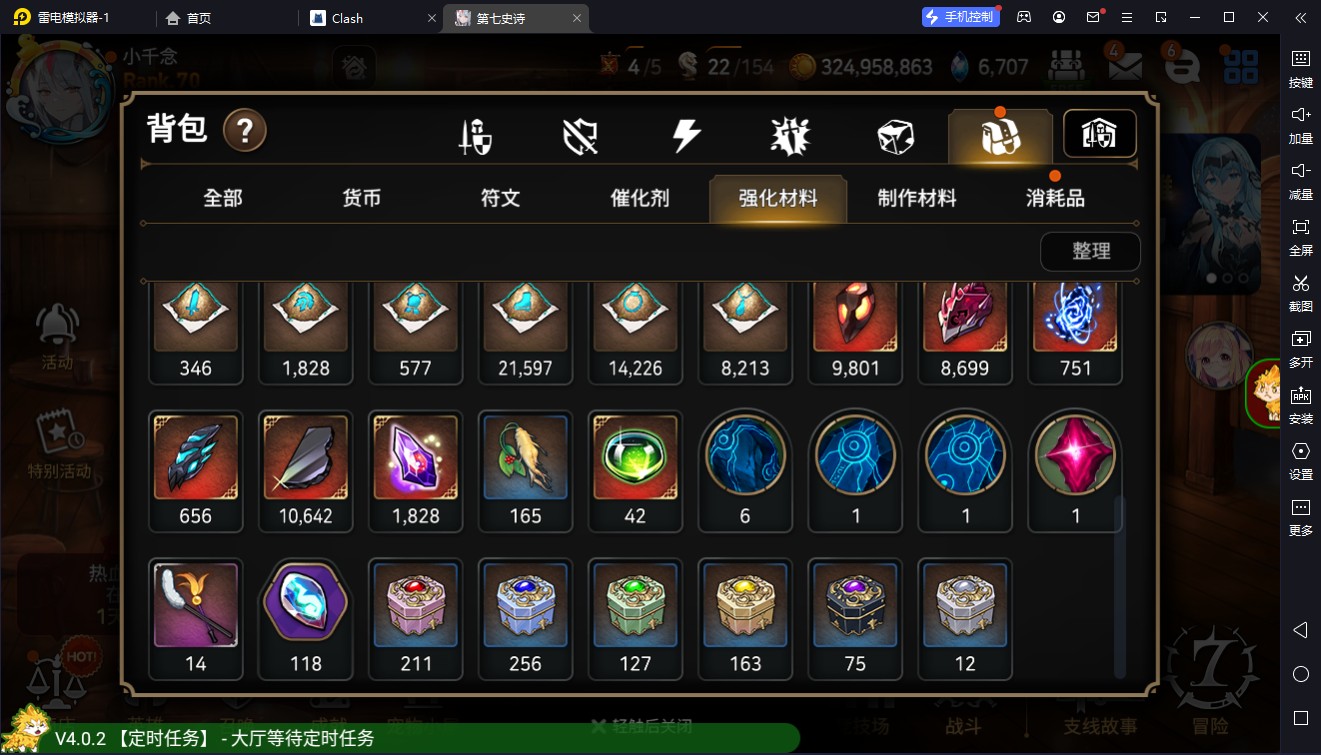The image size is (1321, 755).
Task: Select the red gem chest with 211
Action: click(415, 619)
